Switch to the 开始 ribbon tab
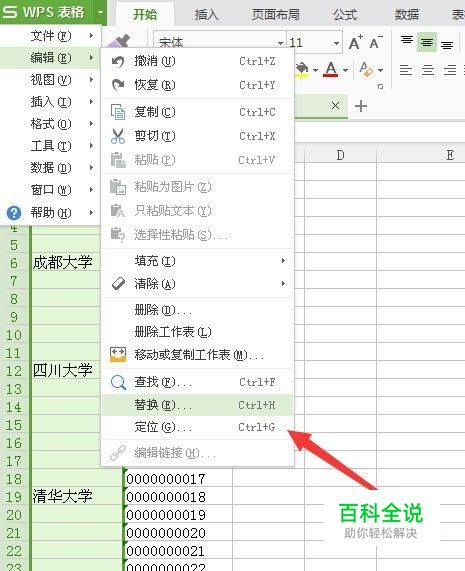Viewport: 465px width, 571px height. (145, 15)
